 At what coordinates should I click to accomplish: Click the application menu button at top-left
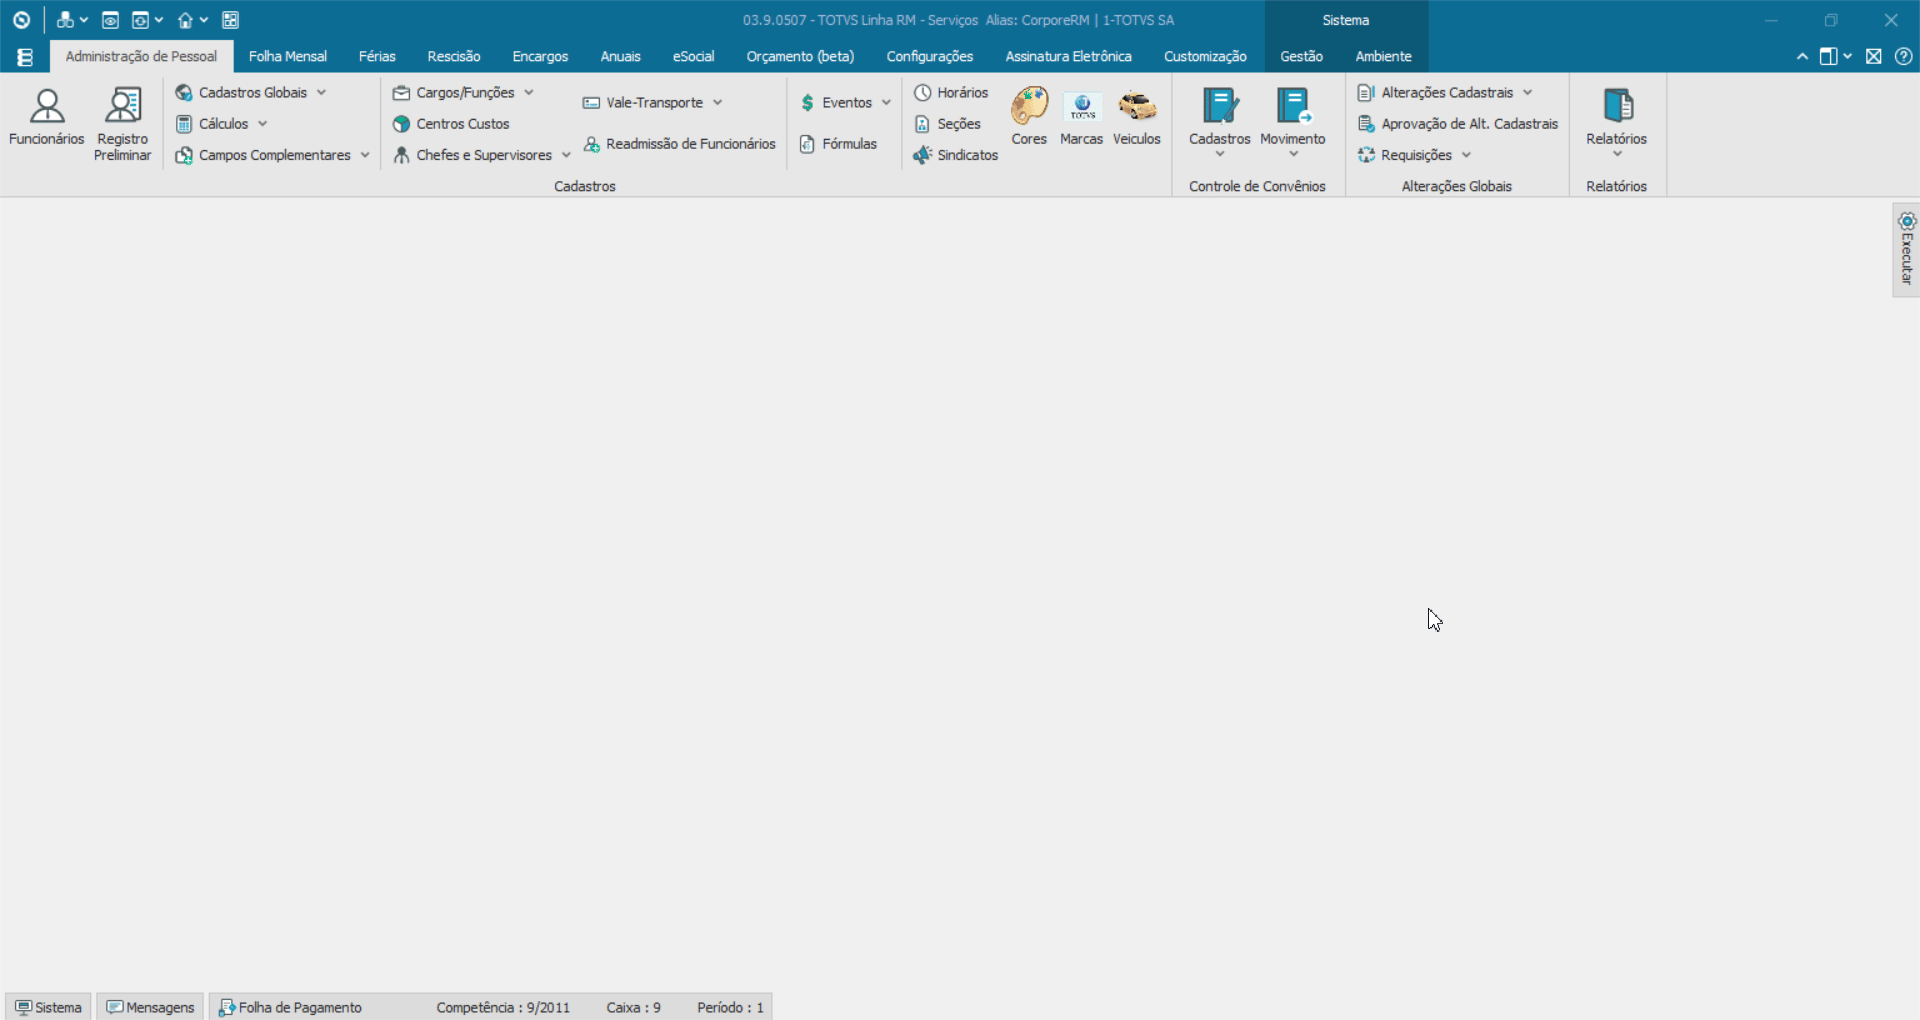25,57
